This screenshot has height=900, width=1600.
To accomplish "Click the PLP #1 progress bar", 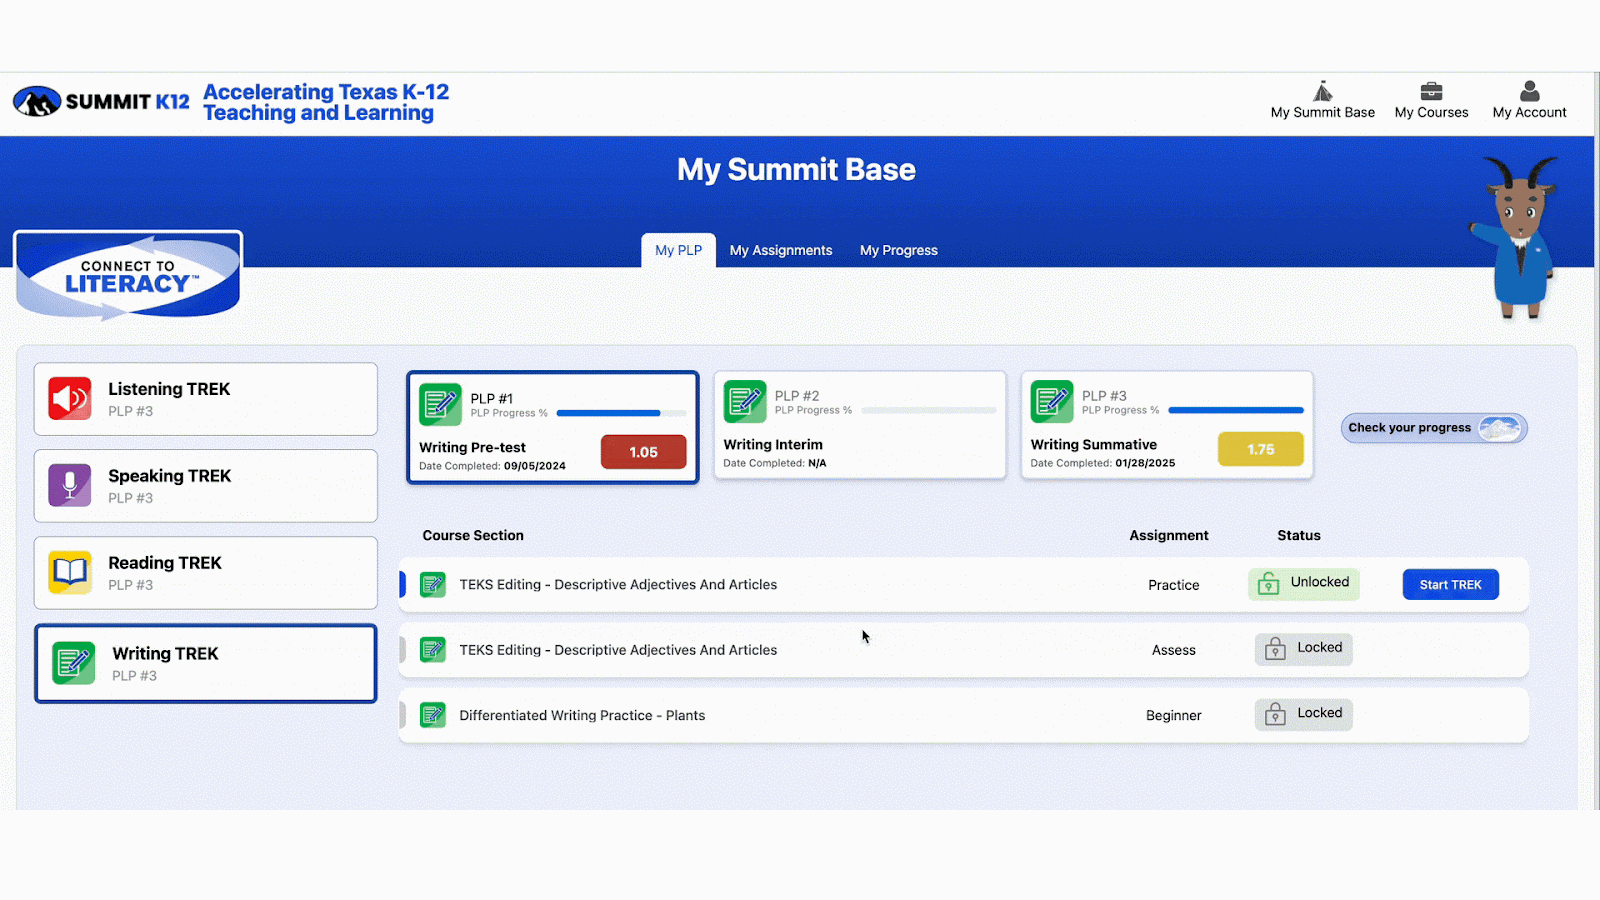I will (621, 413).
